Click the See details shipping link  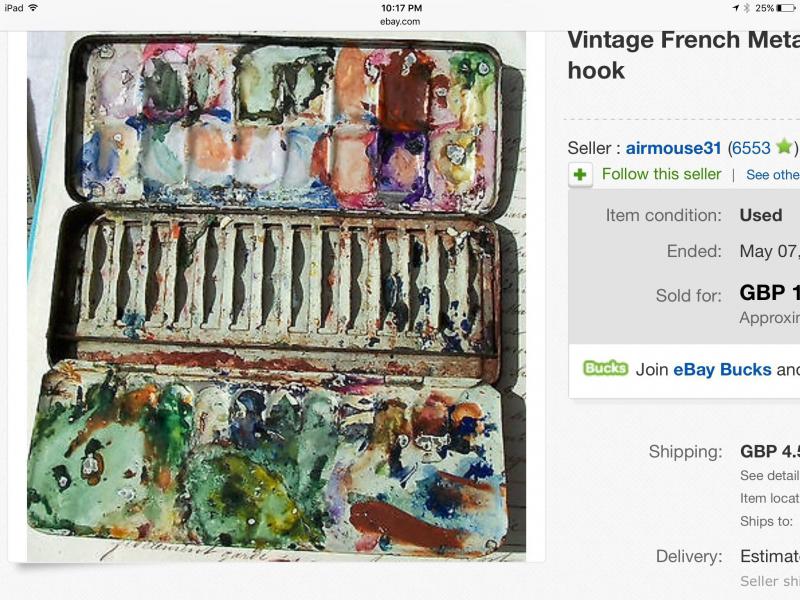point(770,476)
